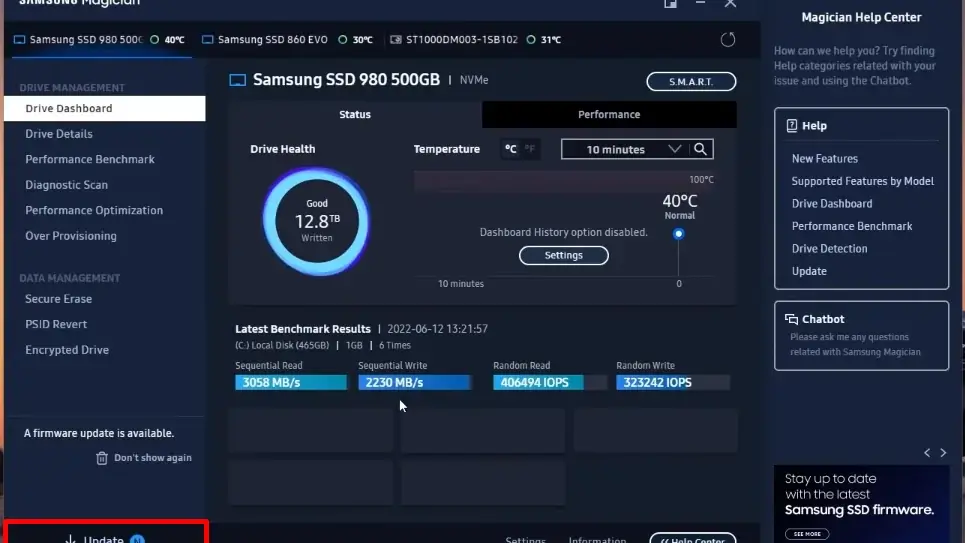
Task: Open Supported Features by Model help topic
Action: click(x=863, y=181)
